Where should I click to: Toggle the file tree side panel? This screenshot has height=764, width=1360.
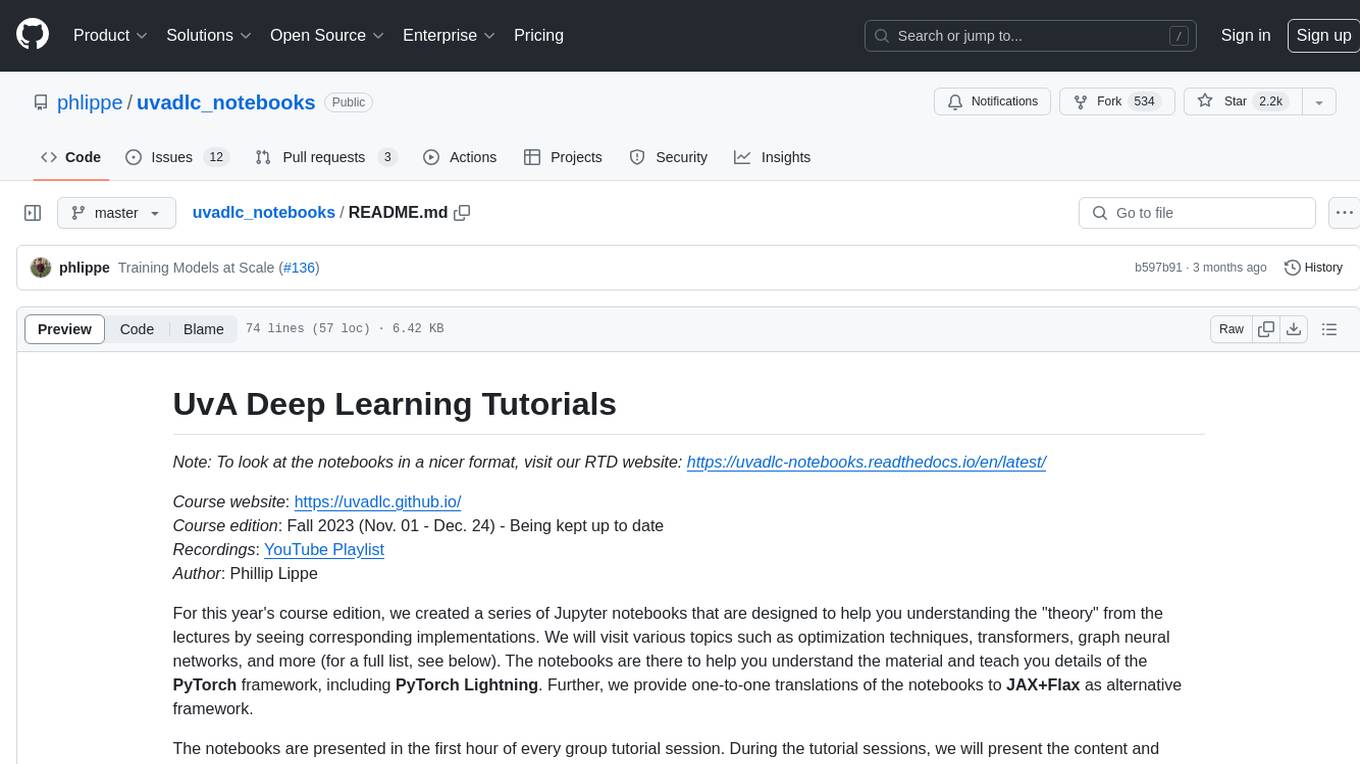point(33,213)
